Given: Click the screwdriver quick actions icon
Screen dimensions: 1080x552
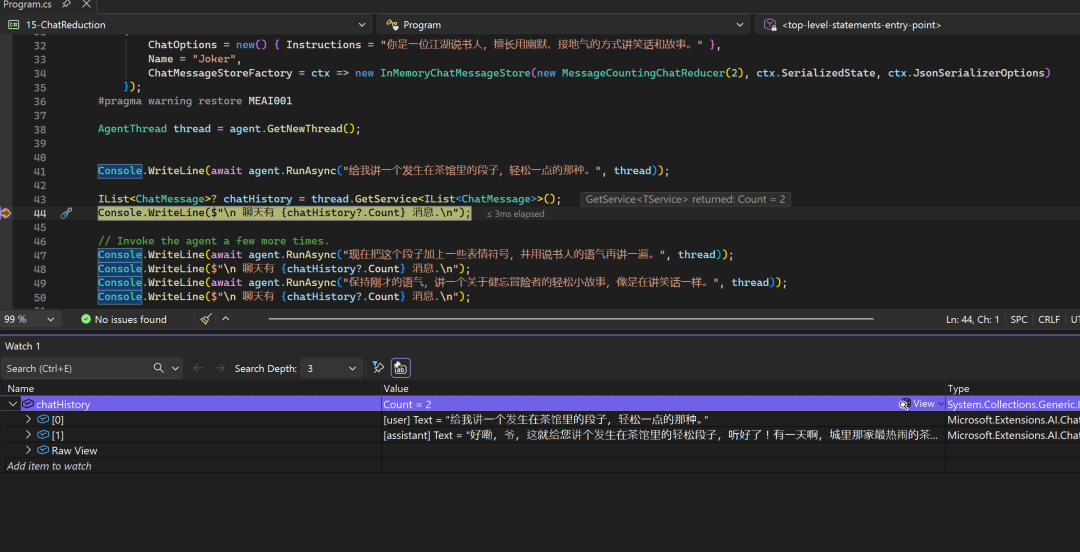Looking at the screenshot, I should [x=66, y=213].
